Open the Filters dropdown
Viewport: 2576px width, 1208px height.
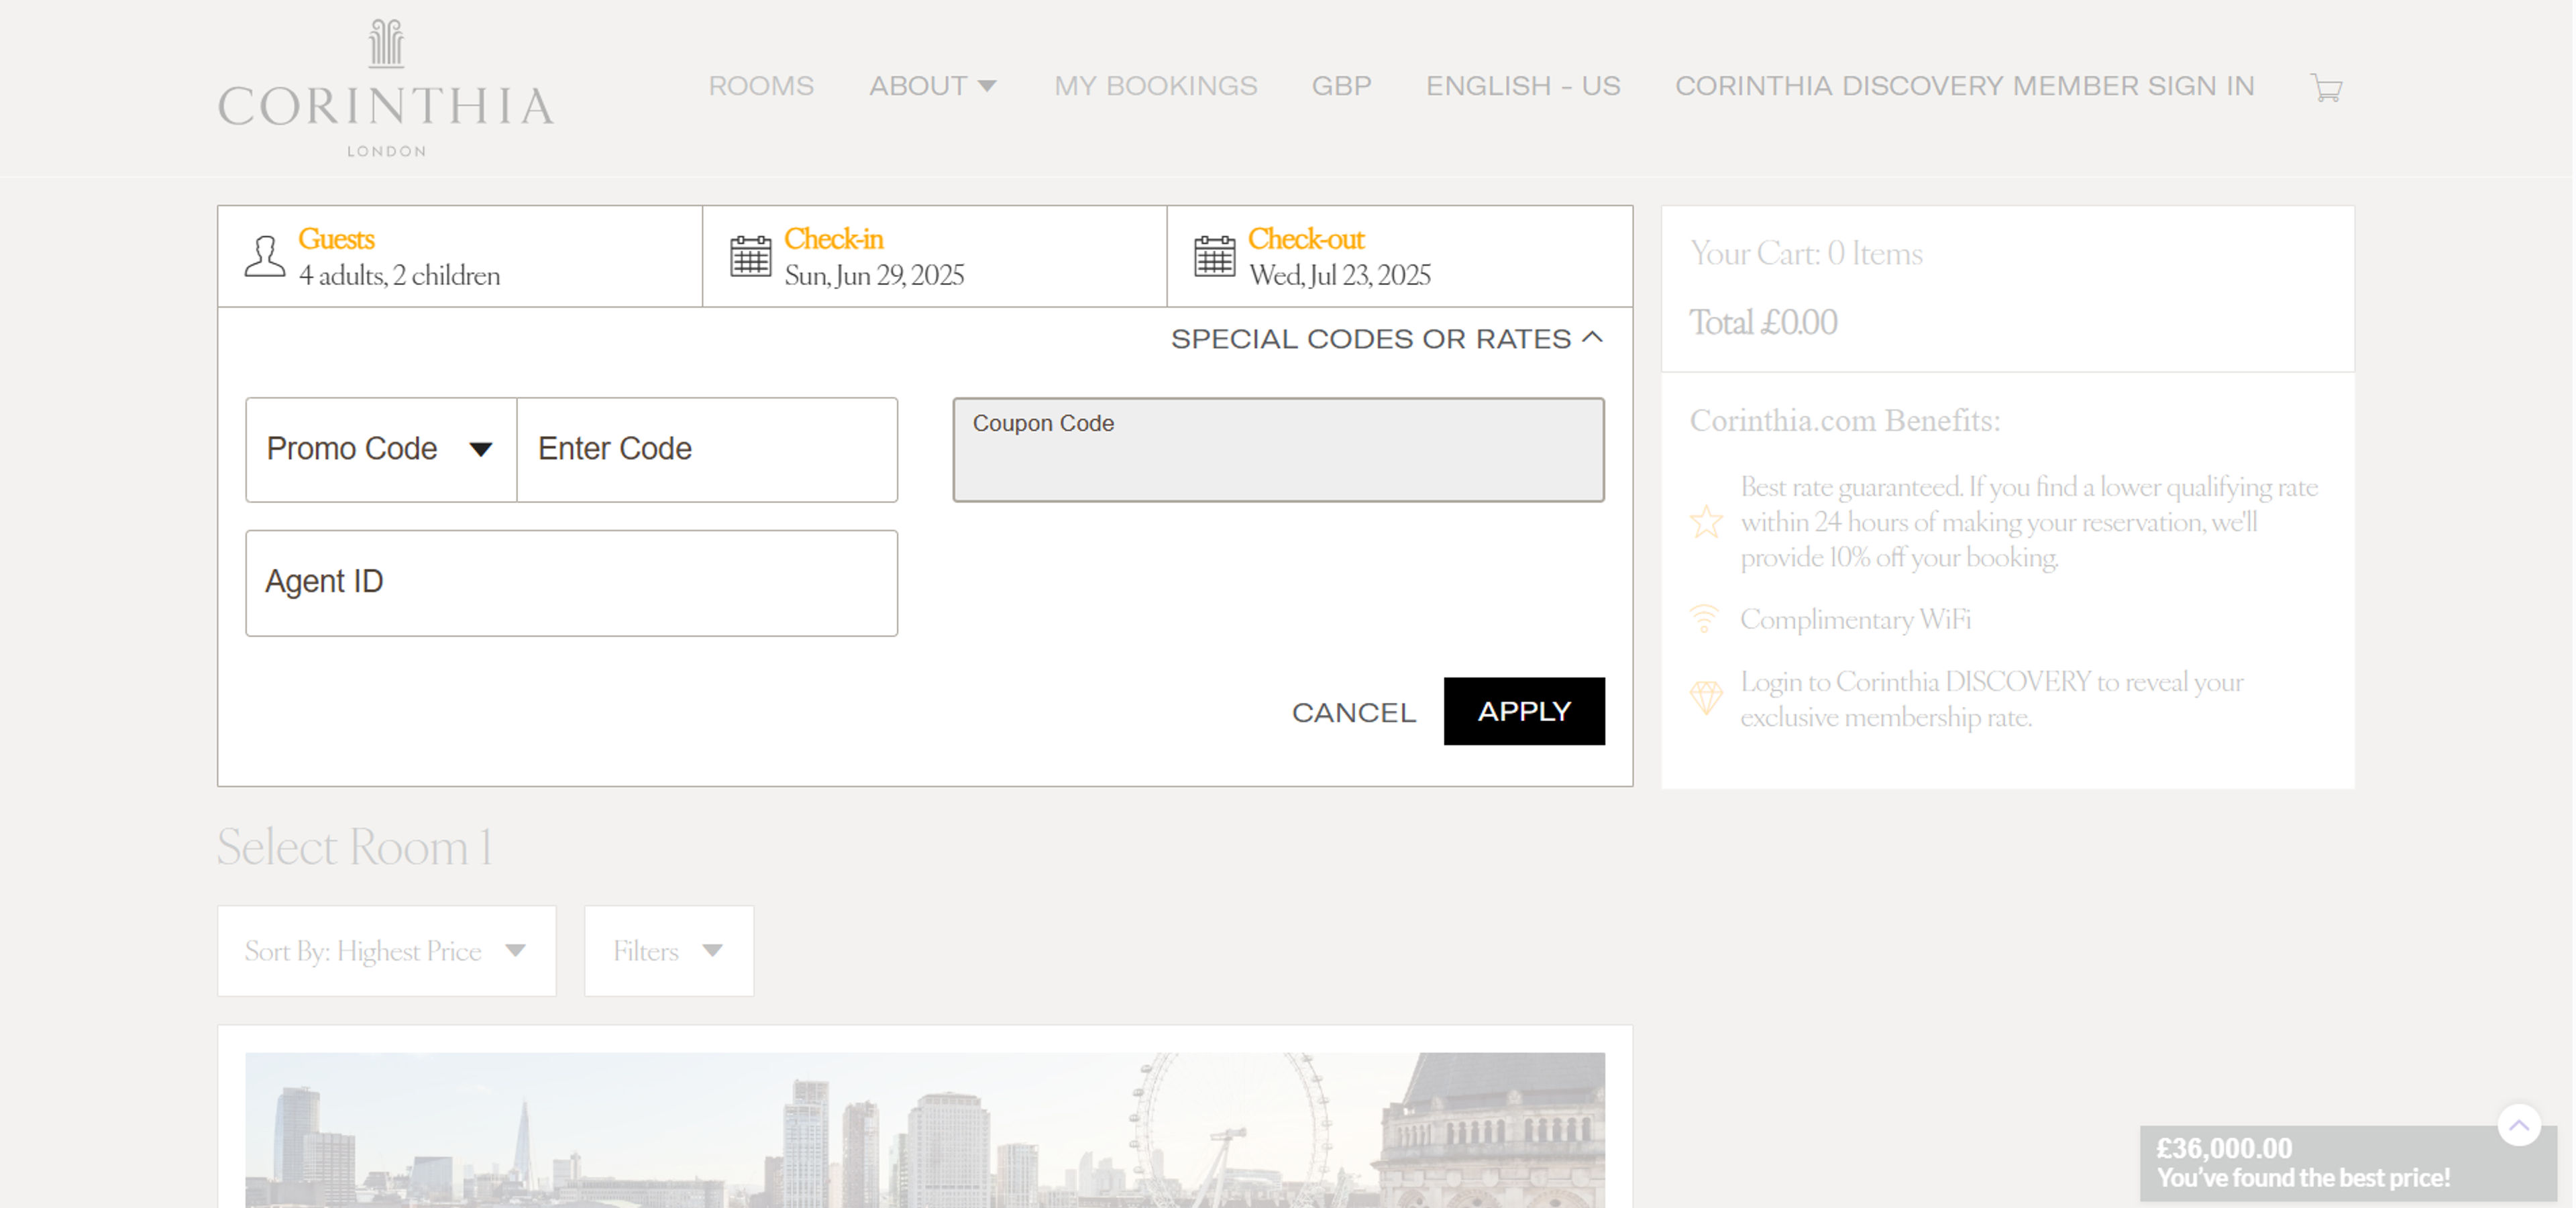669,951
